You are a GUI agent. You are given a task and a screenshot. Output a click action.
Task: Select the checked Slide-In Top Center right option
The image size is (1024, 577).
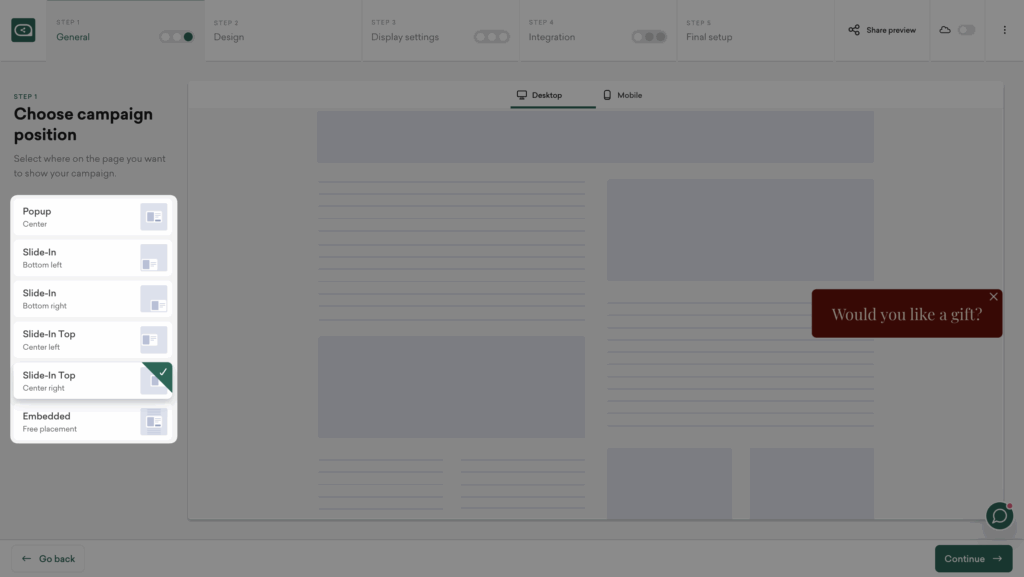pos(80,381)
